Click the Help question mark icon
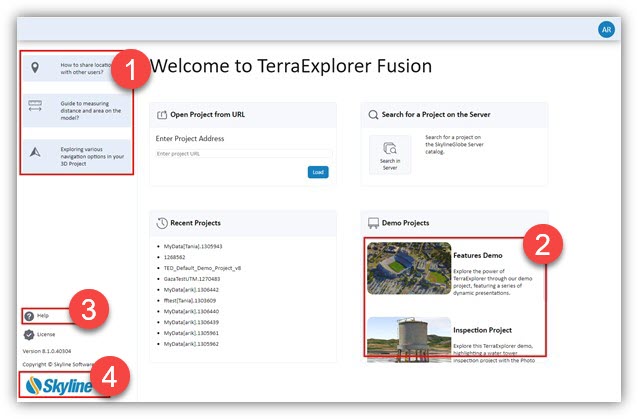This screenshot has width=638, height=419. point(29,315)
